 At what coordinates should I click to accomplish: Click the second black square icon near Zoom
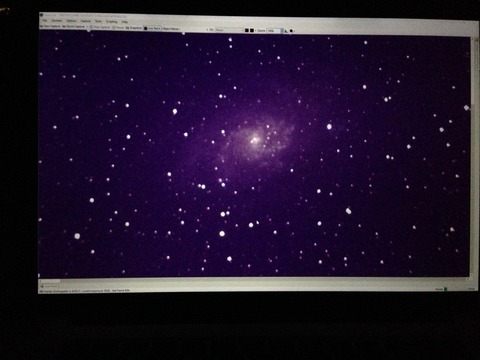(252, 30)
